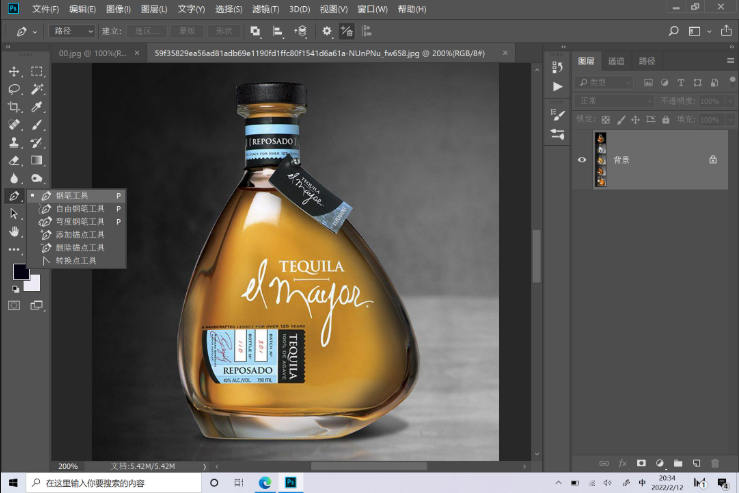This screenshot has width=739, height=493.
Task: Open the 文件(F) menu
Action: tap(45, 9)
